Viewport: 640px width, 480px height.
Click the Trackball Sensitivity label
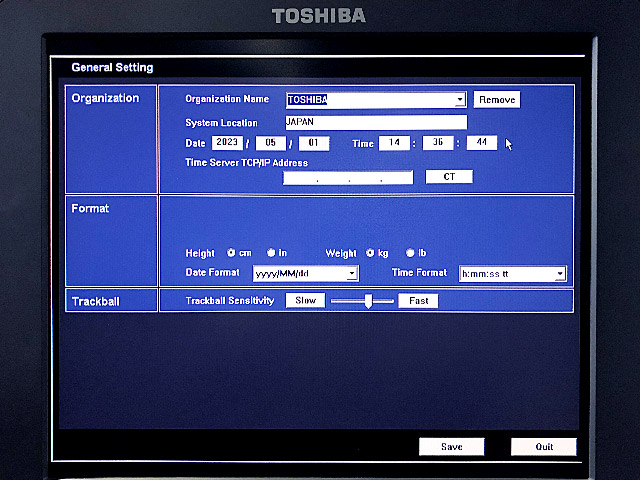pos(230,301)
